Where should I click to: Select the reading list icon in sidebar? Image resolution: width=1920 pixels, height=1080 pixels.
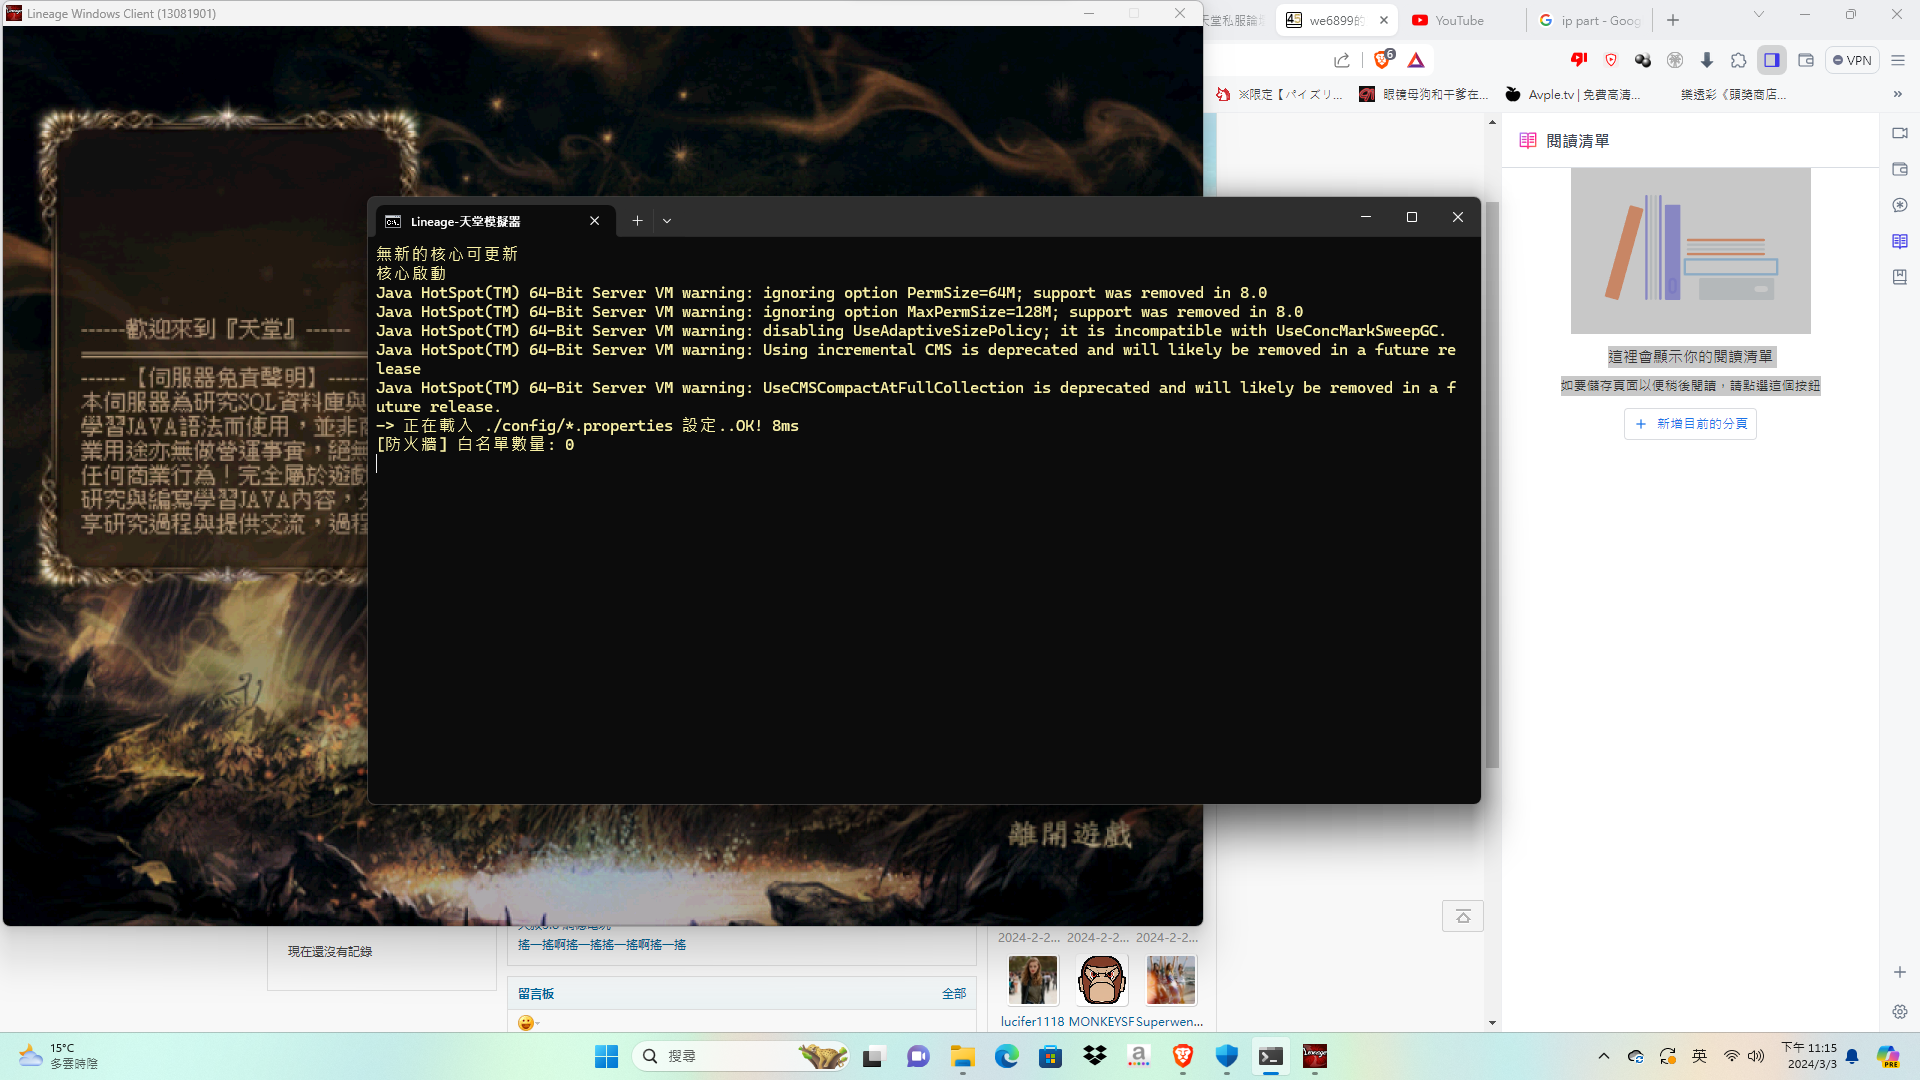(x=1900, y=241)
